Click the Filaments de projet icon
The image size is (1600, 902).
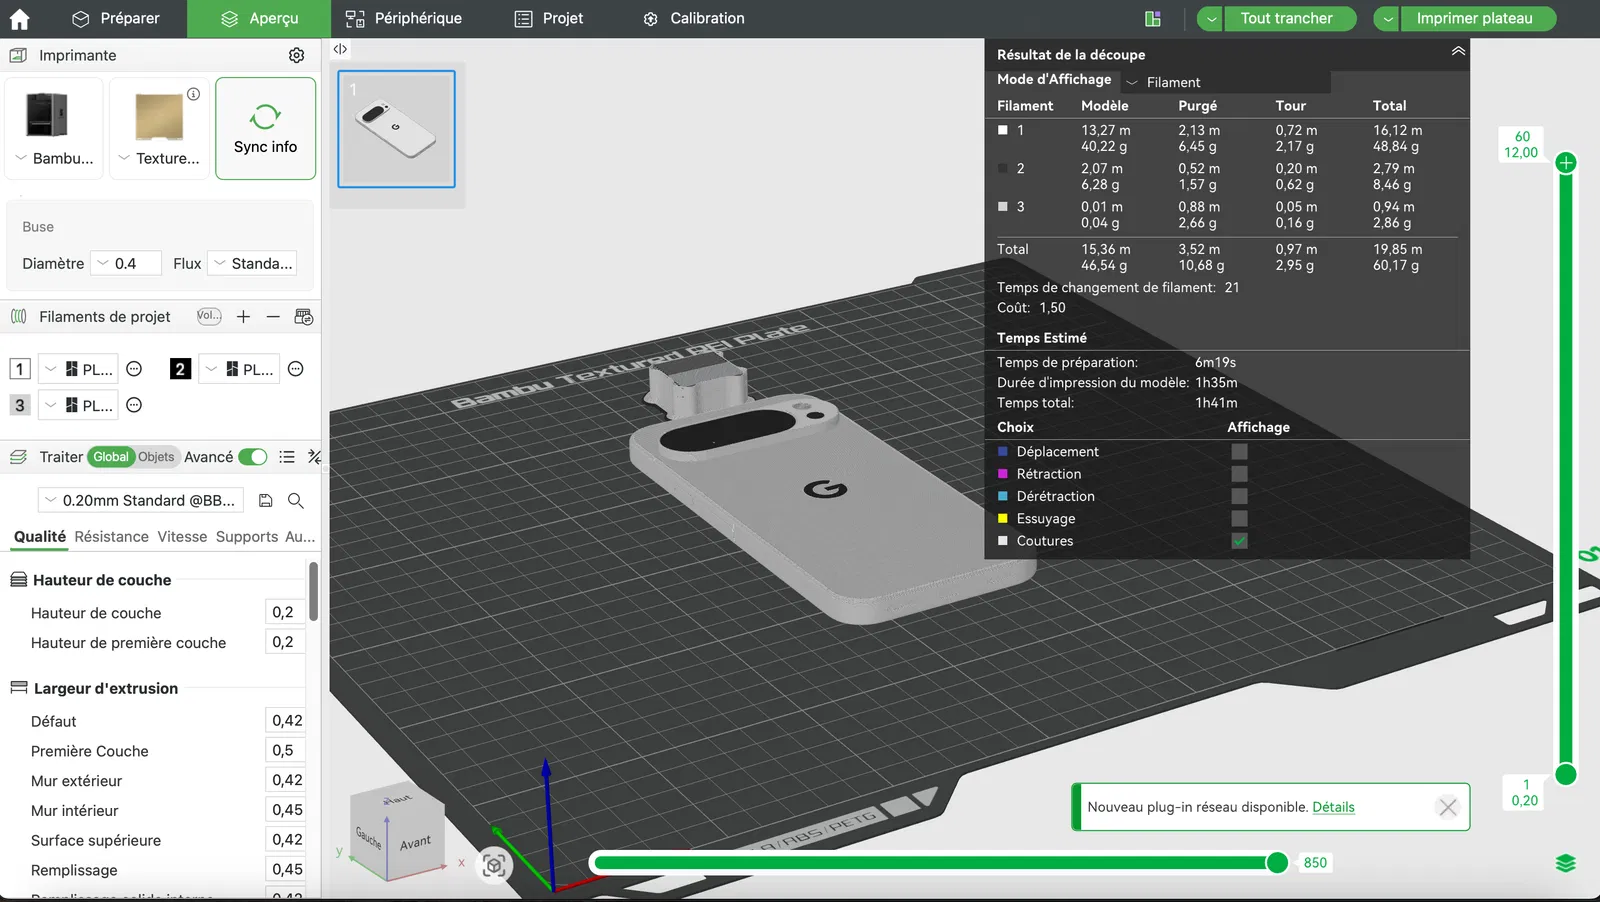pos(18,317)
